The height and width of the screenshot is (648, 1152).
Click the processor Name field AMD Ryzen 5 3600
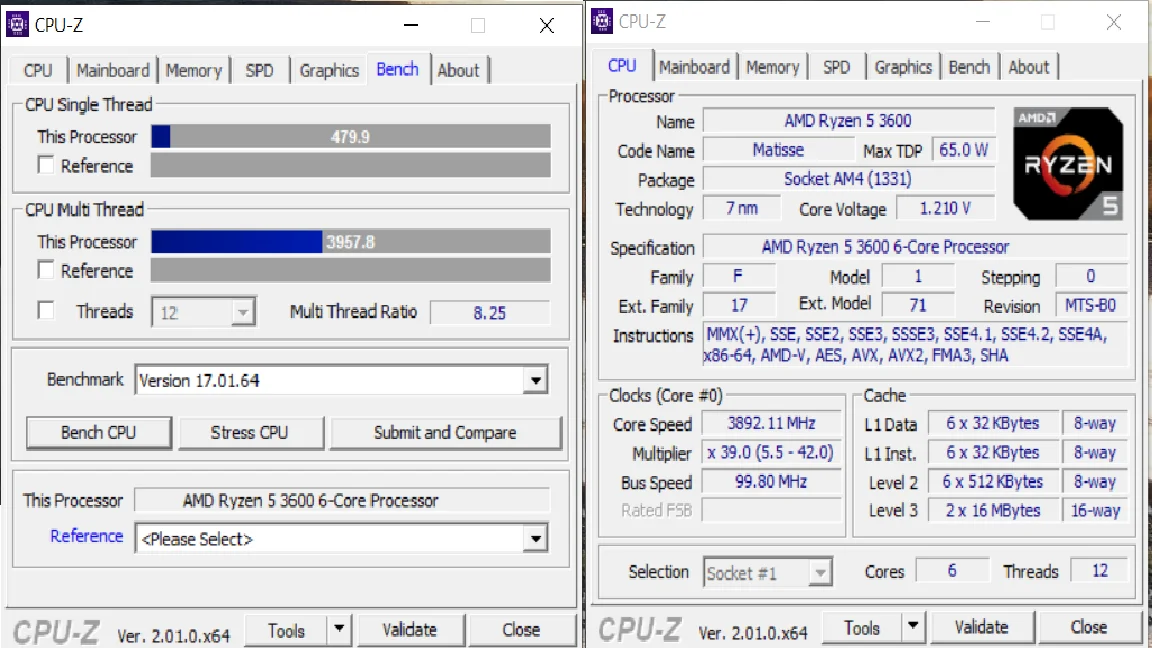point(849,120)
